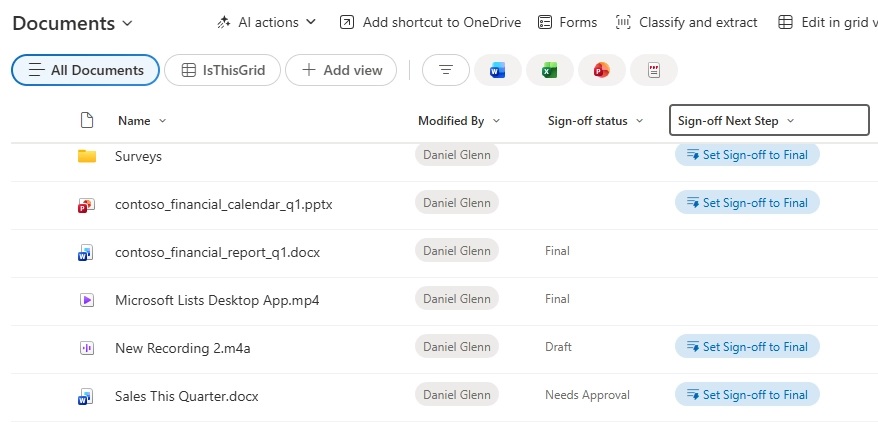This screenshot has height=422, width=878.
Task: Filter by Excel files icon
Action: [550, 70]
